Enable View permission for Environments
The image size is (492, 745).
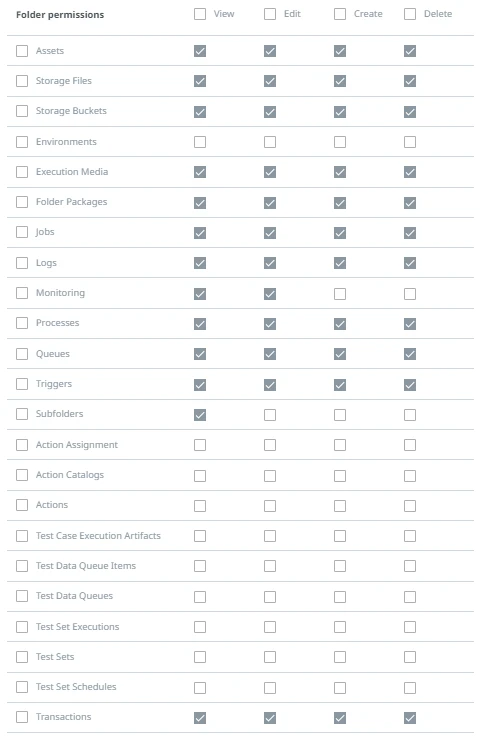tap(200, 142)
